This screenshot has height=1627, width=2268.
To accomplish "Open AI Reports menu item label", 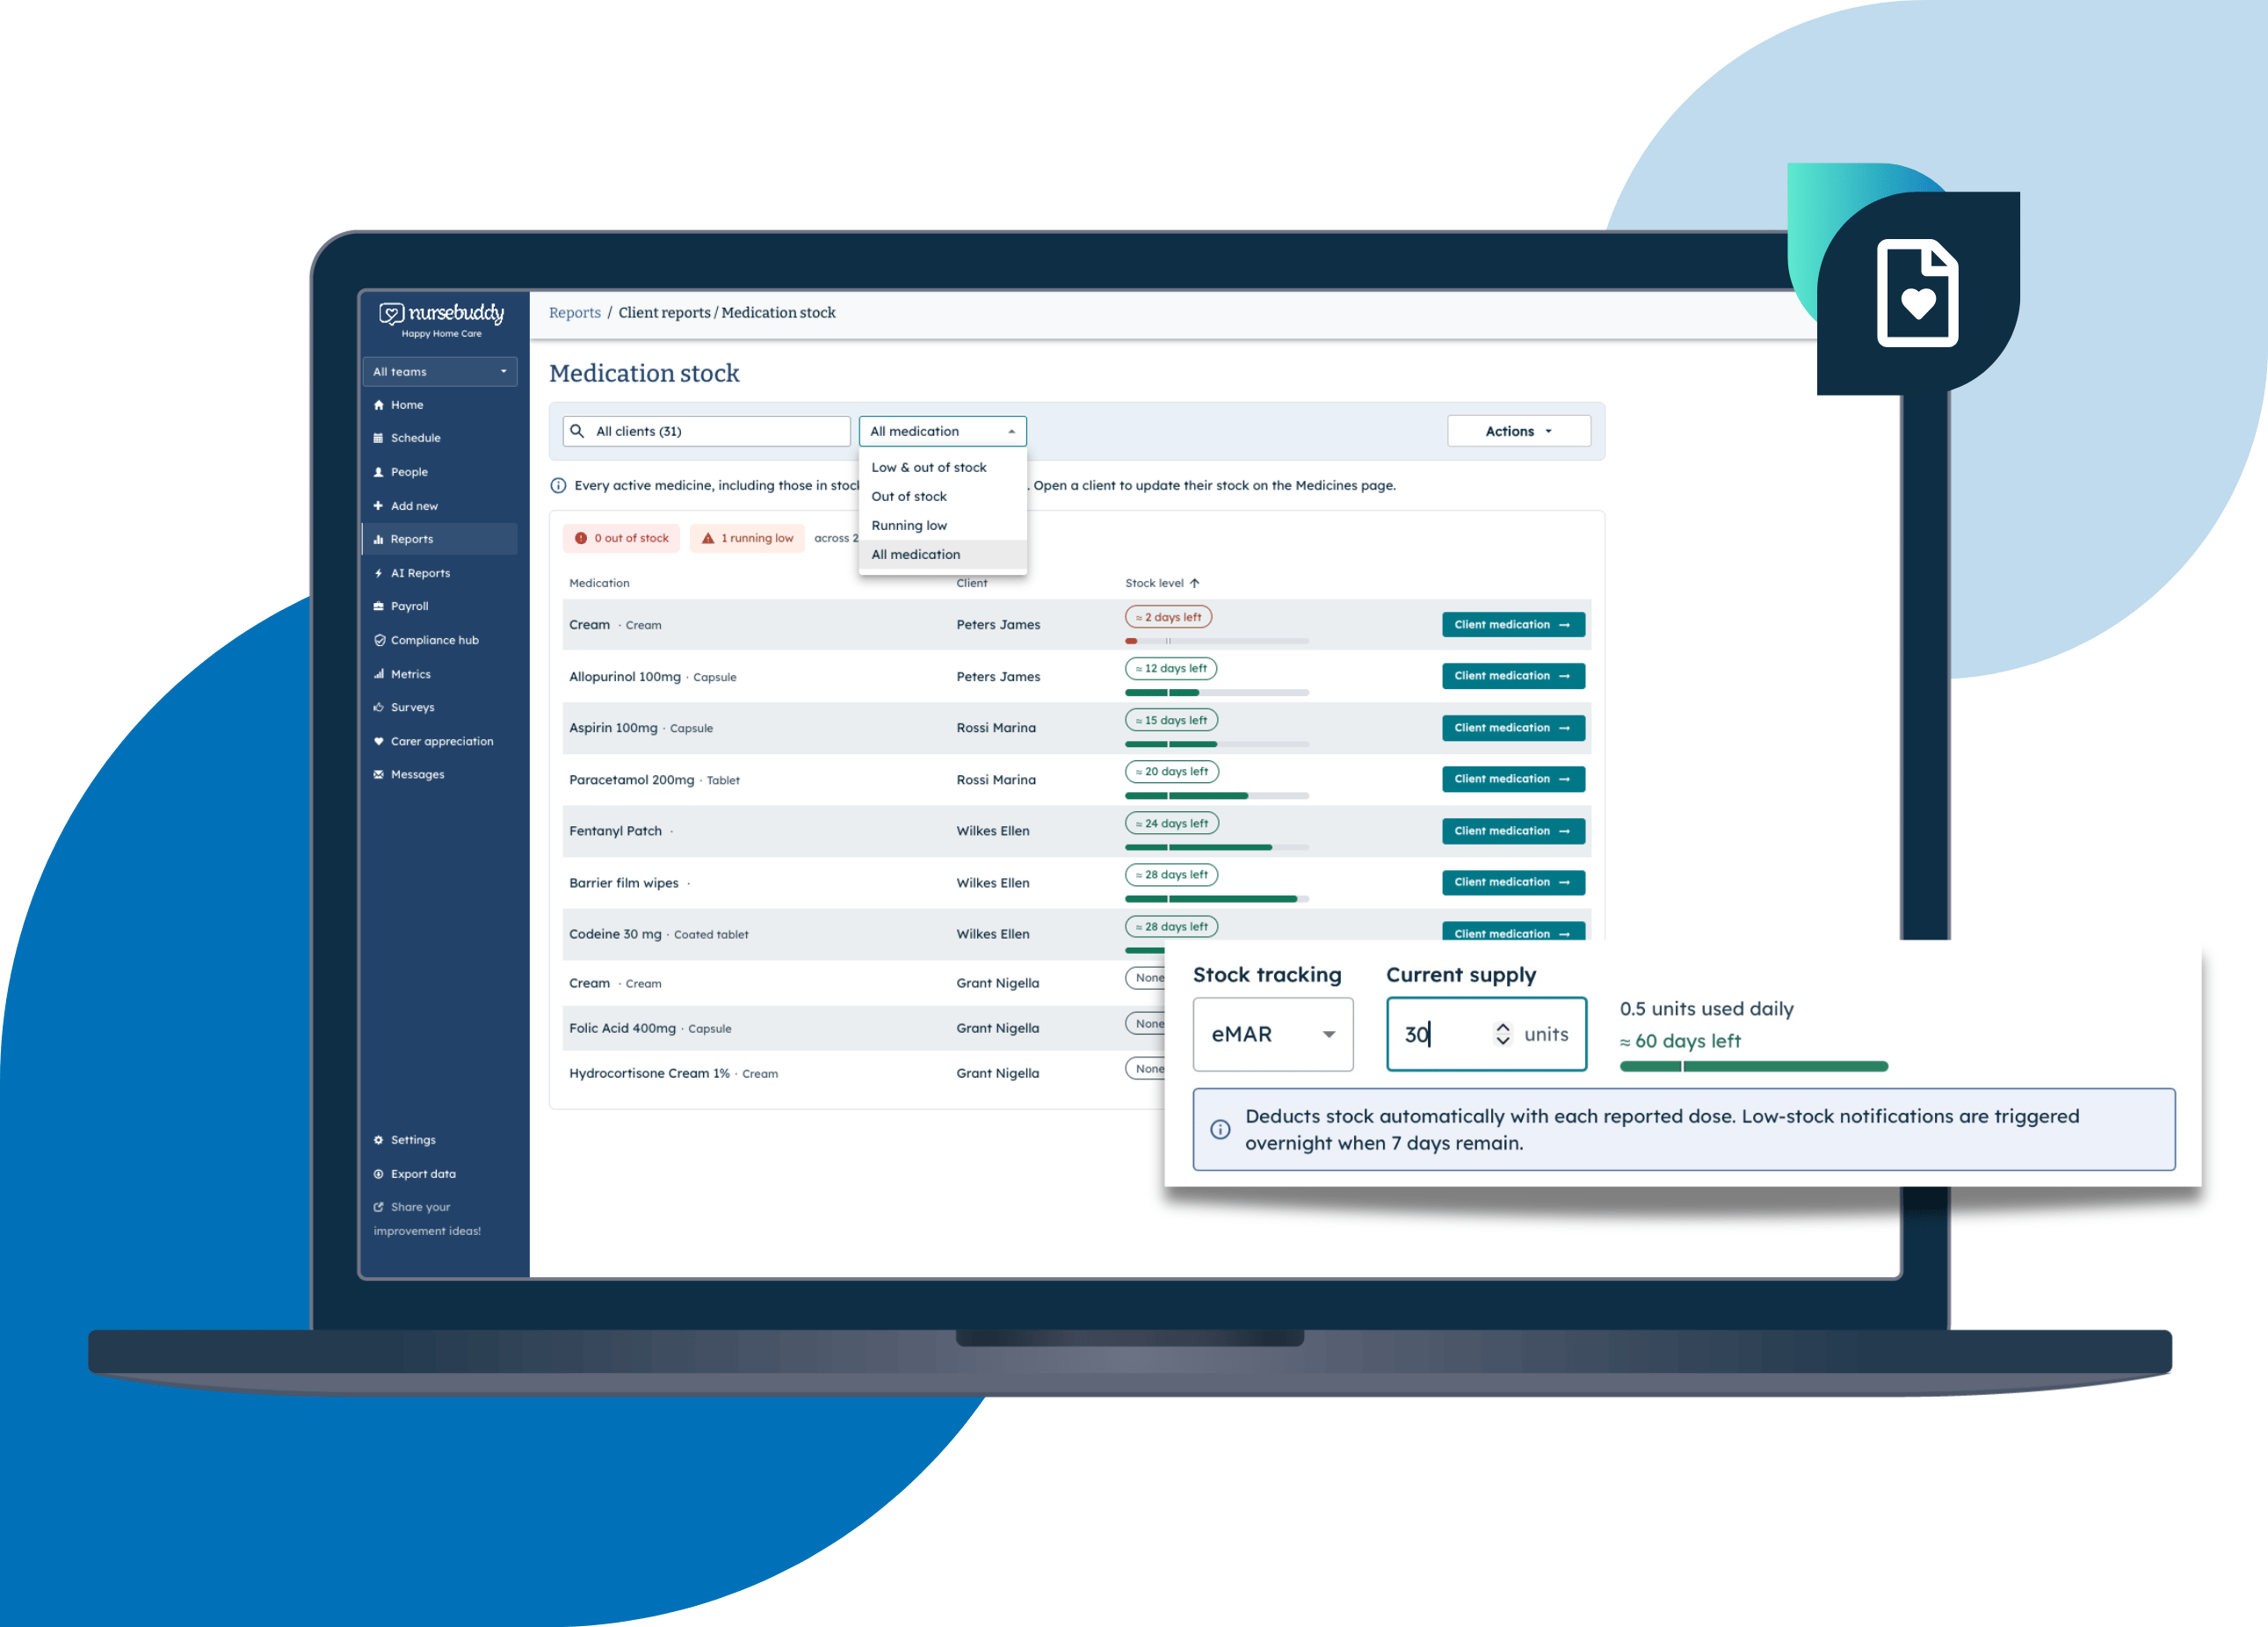I will [420, 573].
